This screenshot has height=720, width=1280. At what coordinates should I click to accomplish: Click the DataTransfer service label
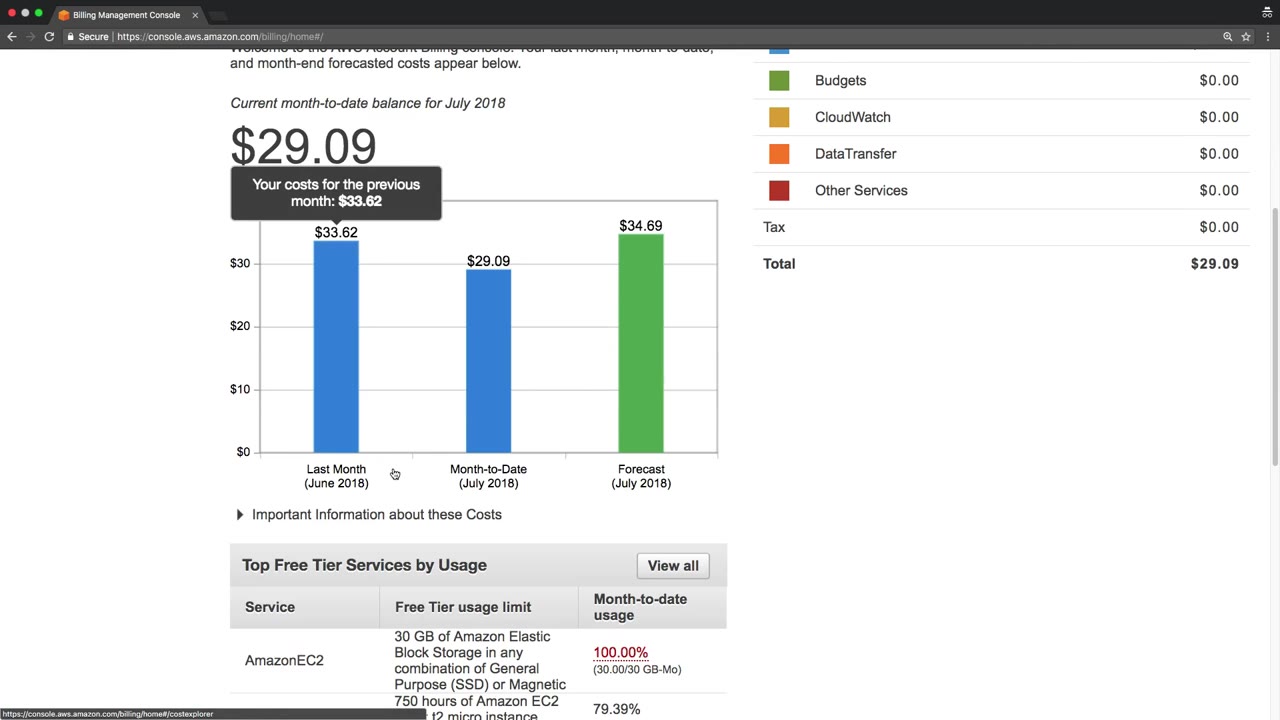(x=856, y=154)
